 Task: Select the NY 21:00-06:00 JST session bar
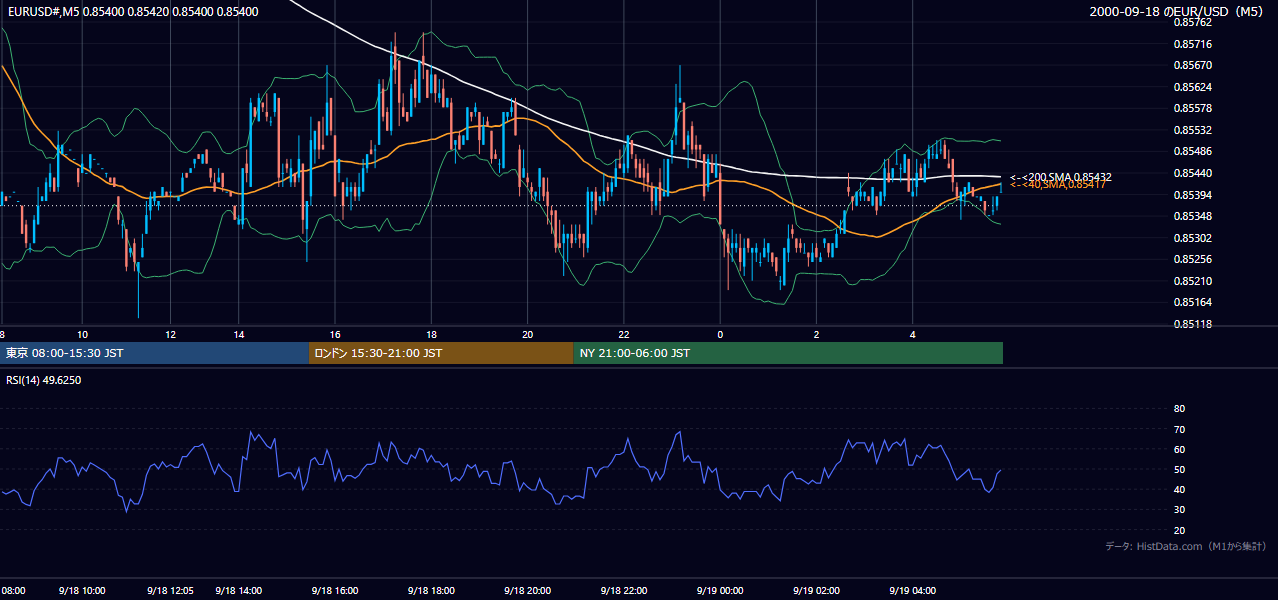click(x=788, y=353)
